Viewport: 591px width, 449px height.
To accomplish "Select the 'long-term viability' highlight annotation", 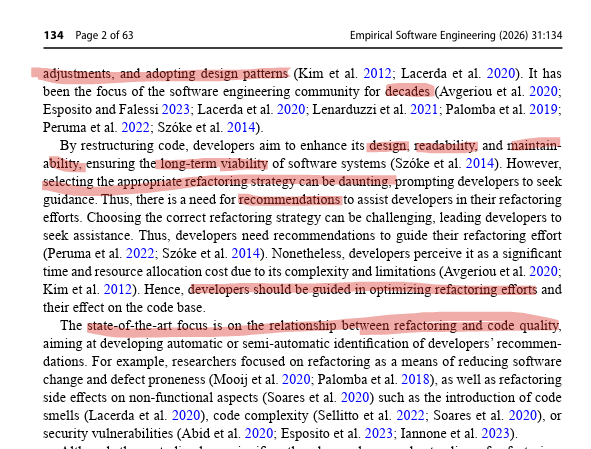I will pyautogui.click(x=214, y=164).
